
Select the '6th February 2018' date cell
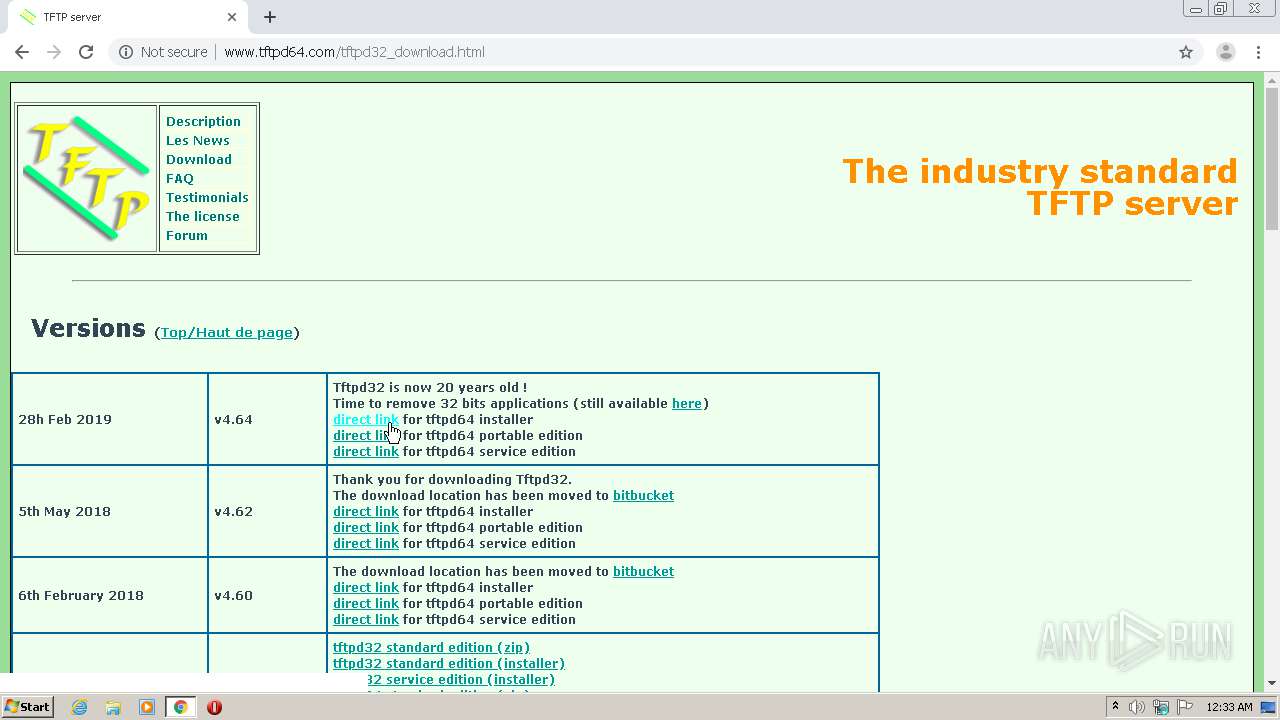tap(110, 595)
